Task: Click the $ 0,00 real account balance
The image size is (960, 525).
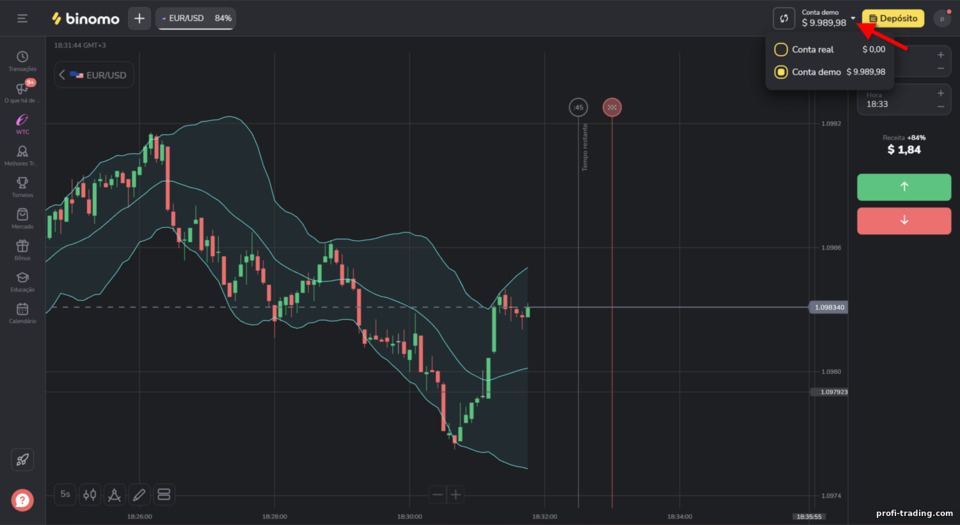Action: pyautogui.click(x=874, y=50)
